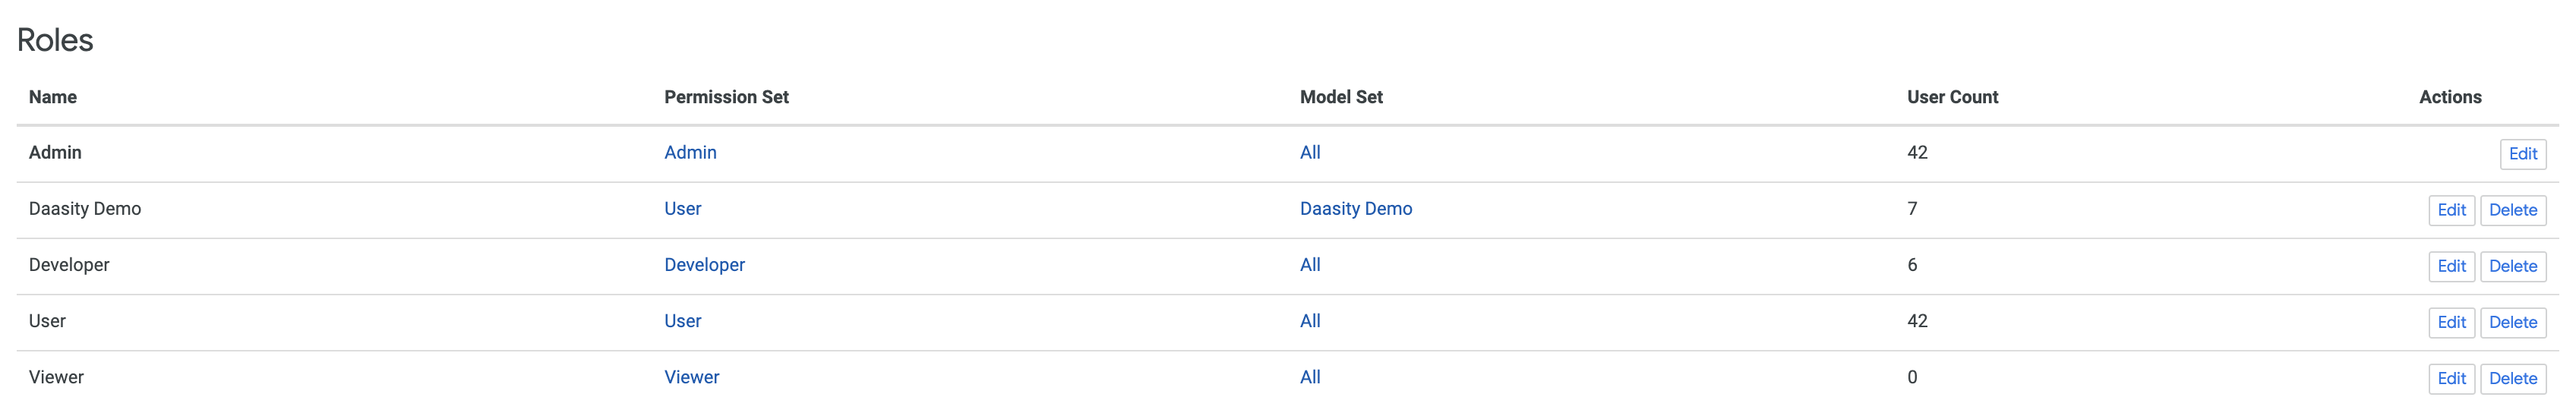The image size is (2576, 416).
Task: Open All model set in Viewer row
Action: 1309,376
